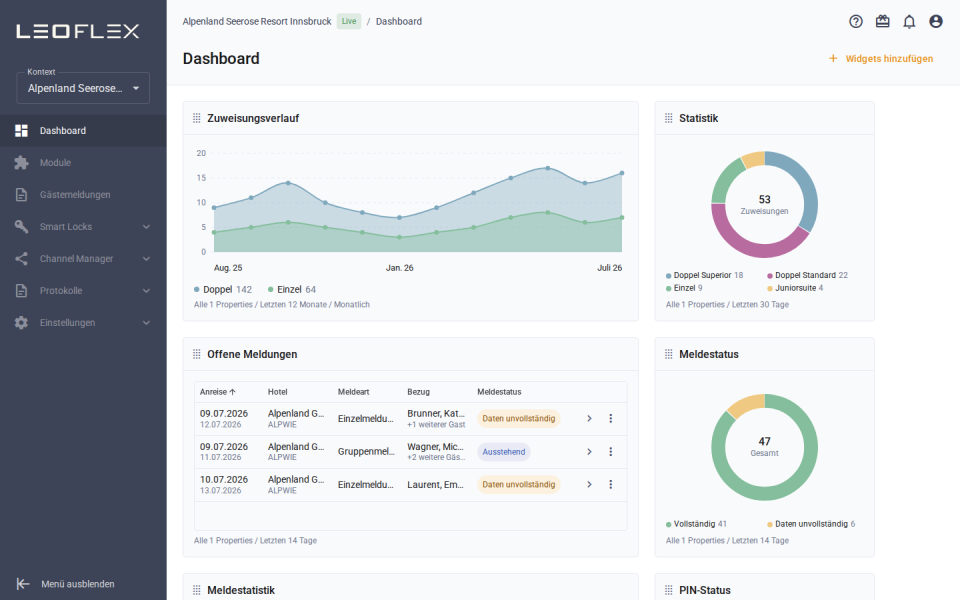This screenshot has width=960, height=600.
Task: Toggle Juniorsuite legend entry
Action: 795,288
